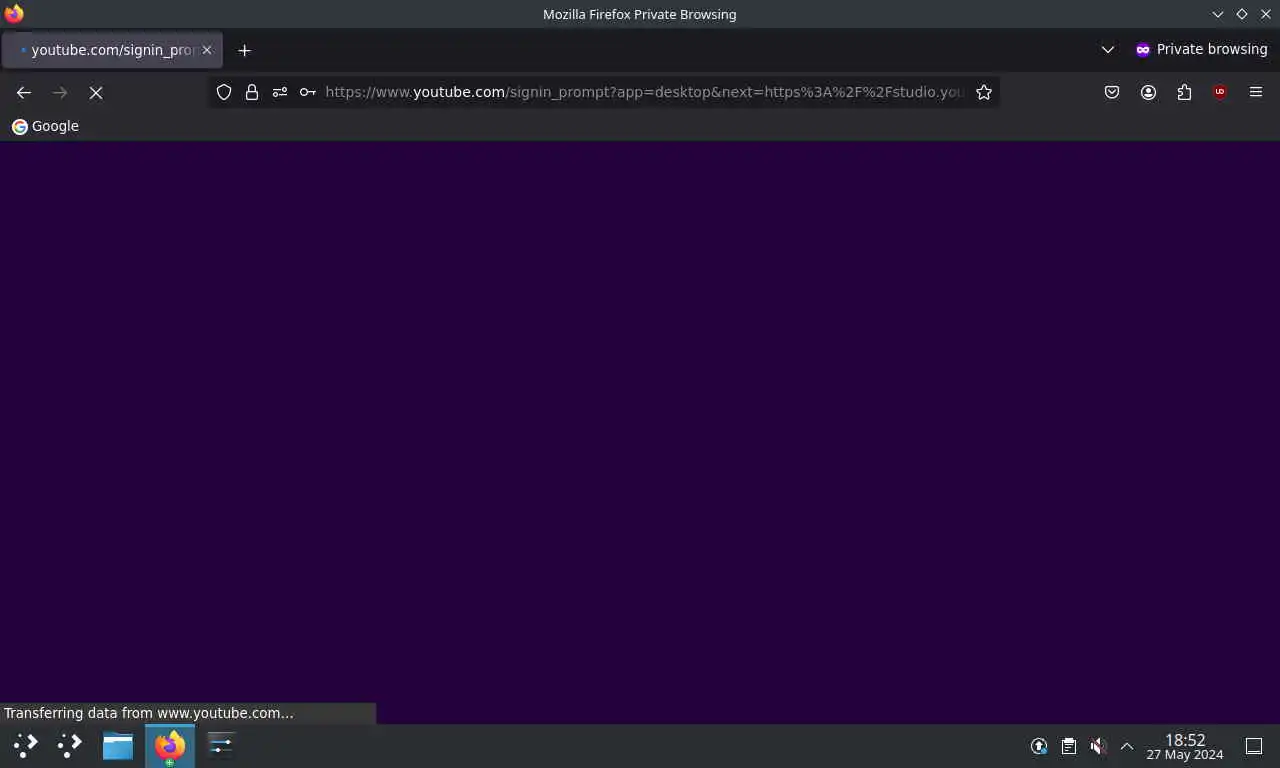Open uBlock Origin extension icon

coord(1220,92)
